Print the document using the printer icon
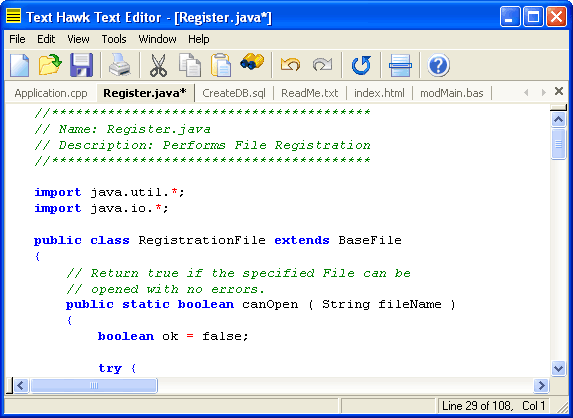 120,65
